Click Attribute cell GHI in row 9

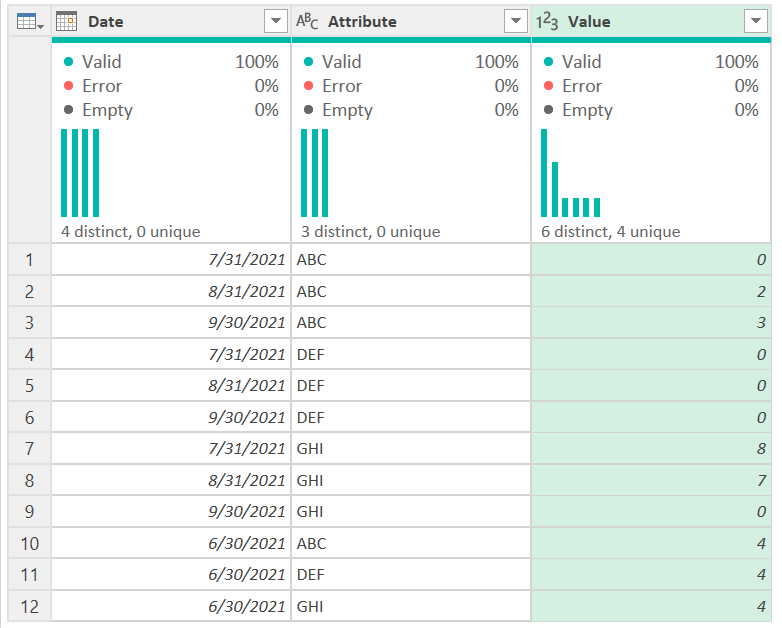pos(411,511)
